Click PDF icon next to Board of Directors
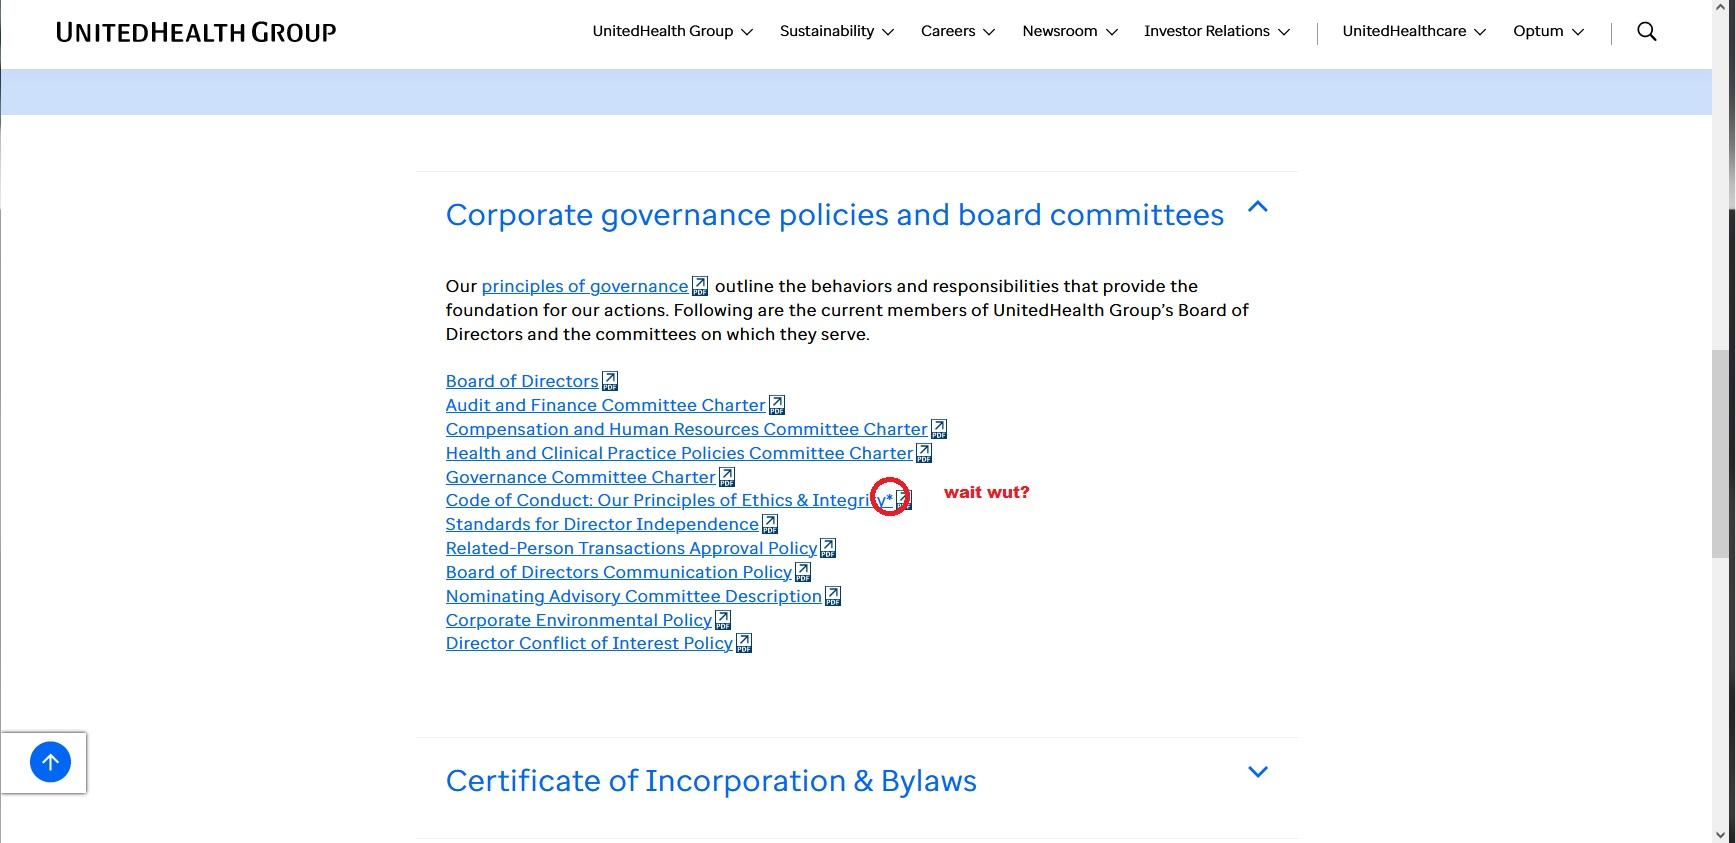This screenshot has width=1736, height=843. tap(610, 381)
